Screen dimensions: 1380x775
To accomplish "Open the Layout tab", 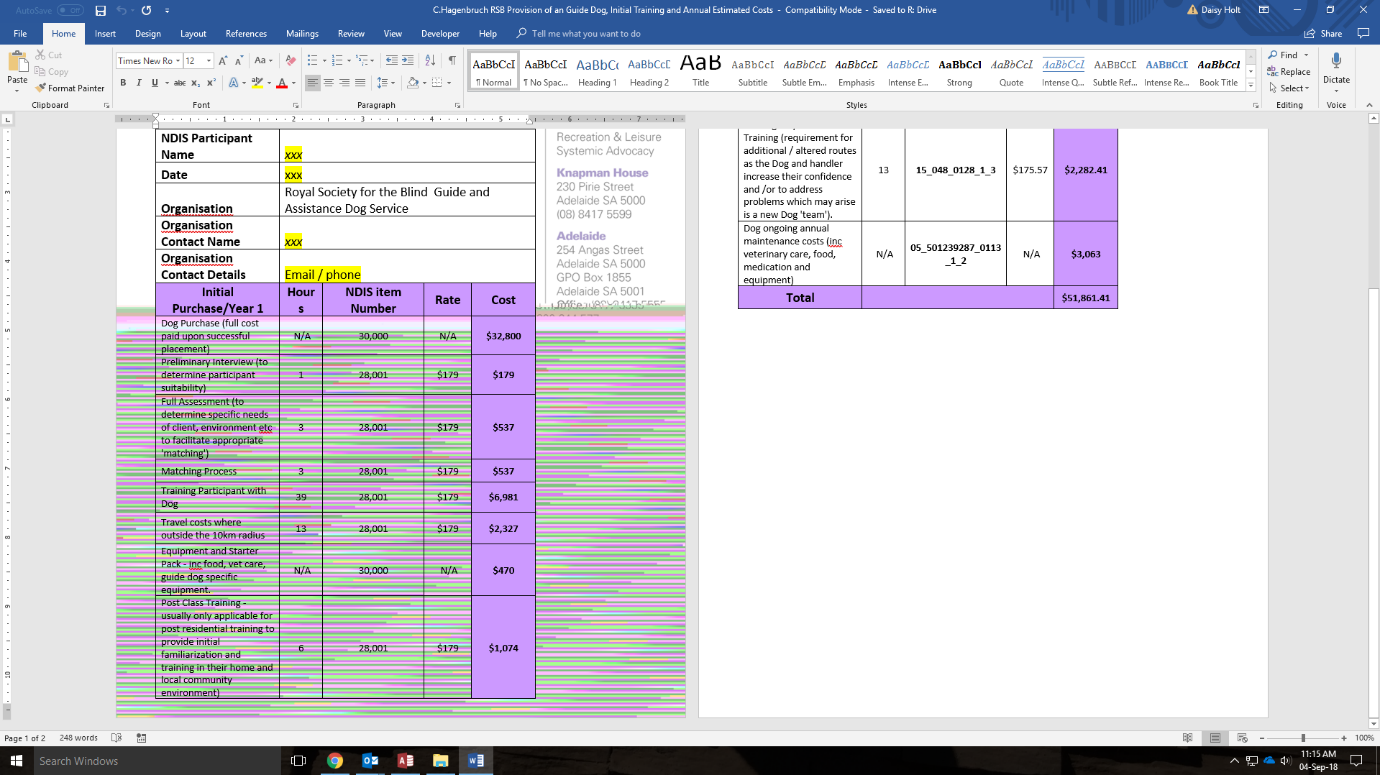I will click(193, 34).
